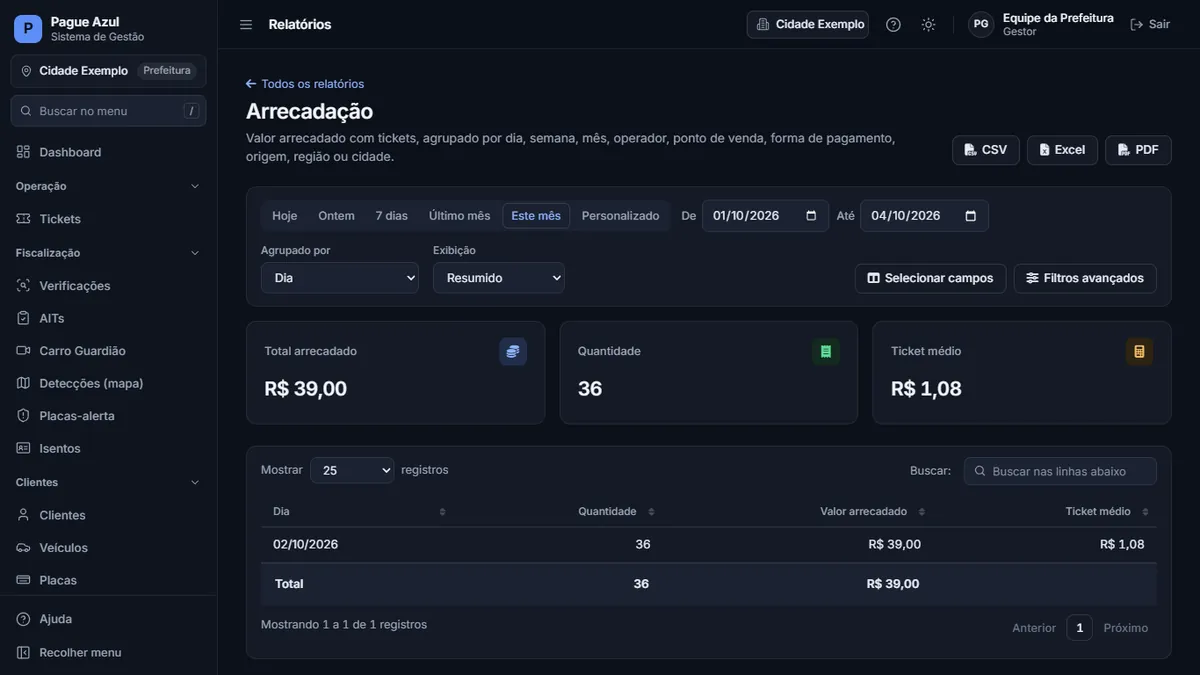Focus the Buscar nas linhas abaixo field
Screen dimensions: 1200x675
pos(1060,471)
